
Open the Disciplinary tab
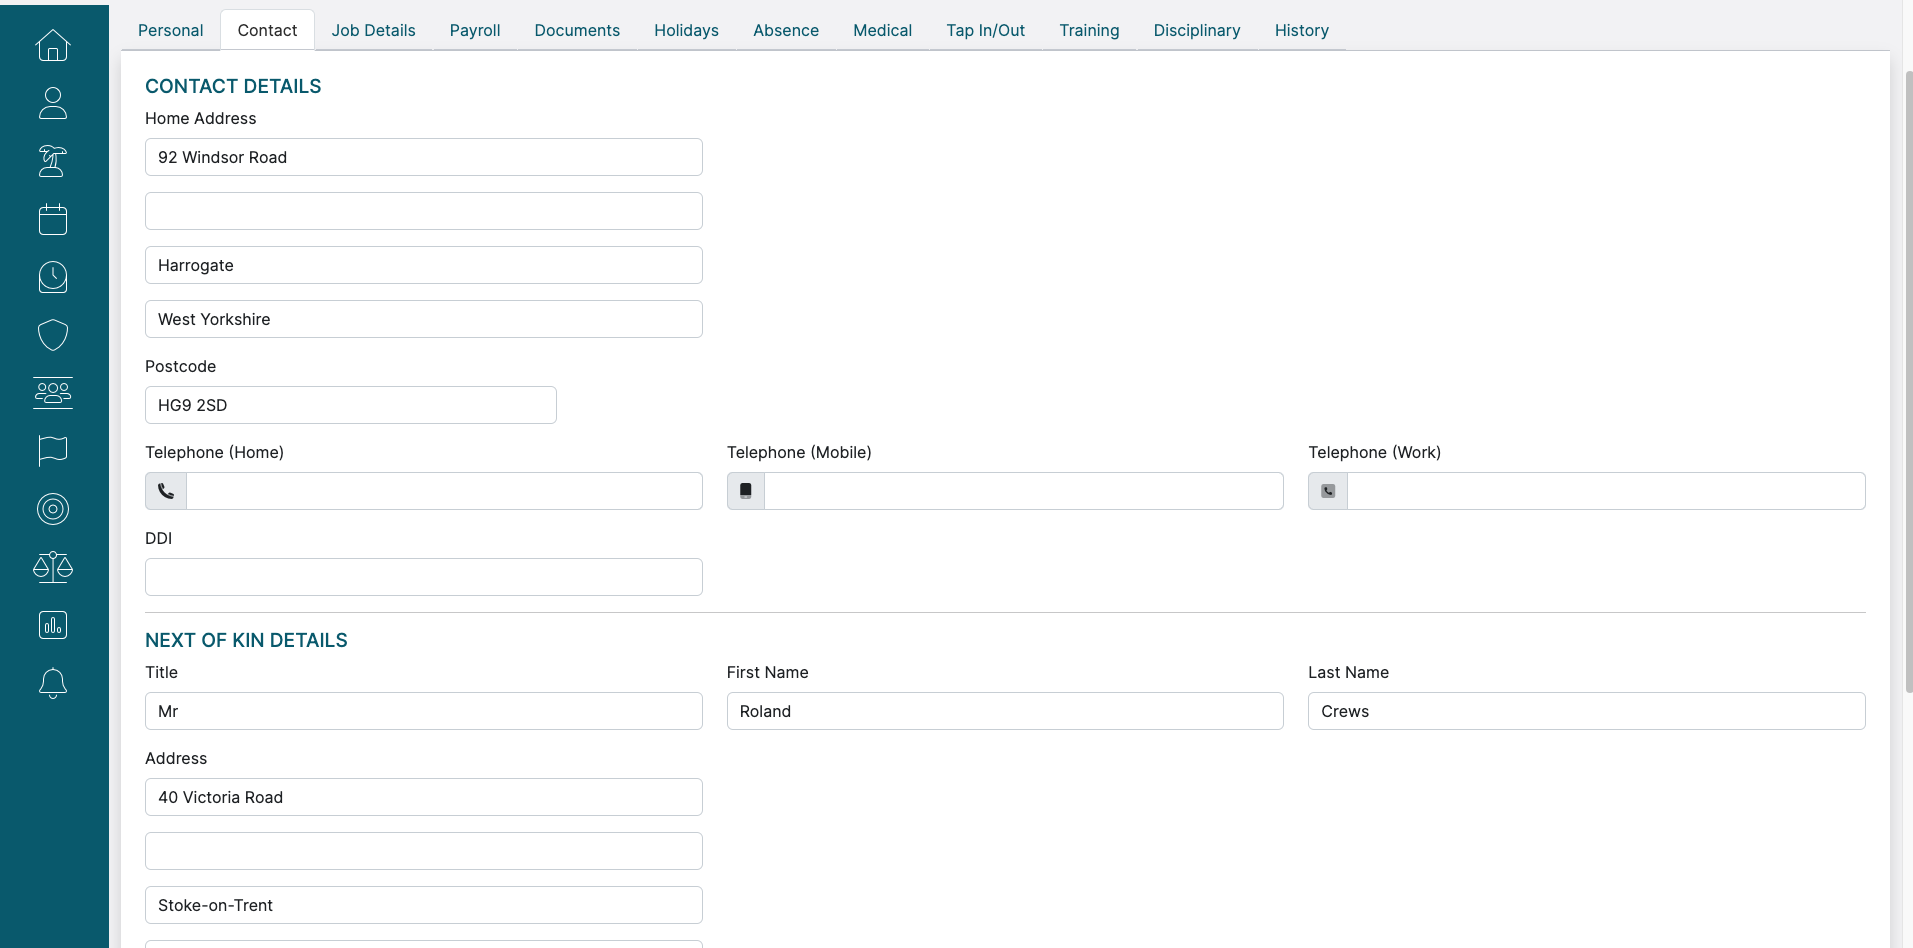1196,30
